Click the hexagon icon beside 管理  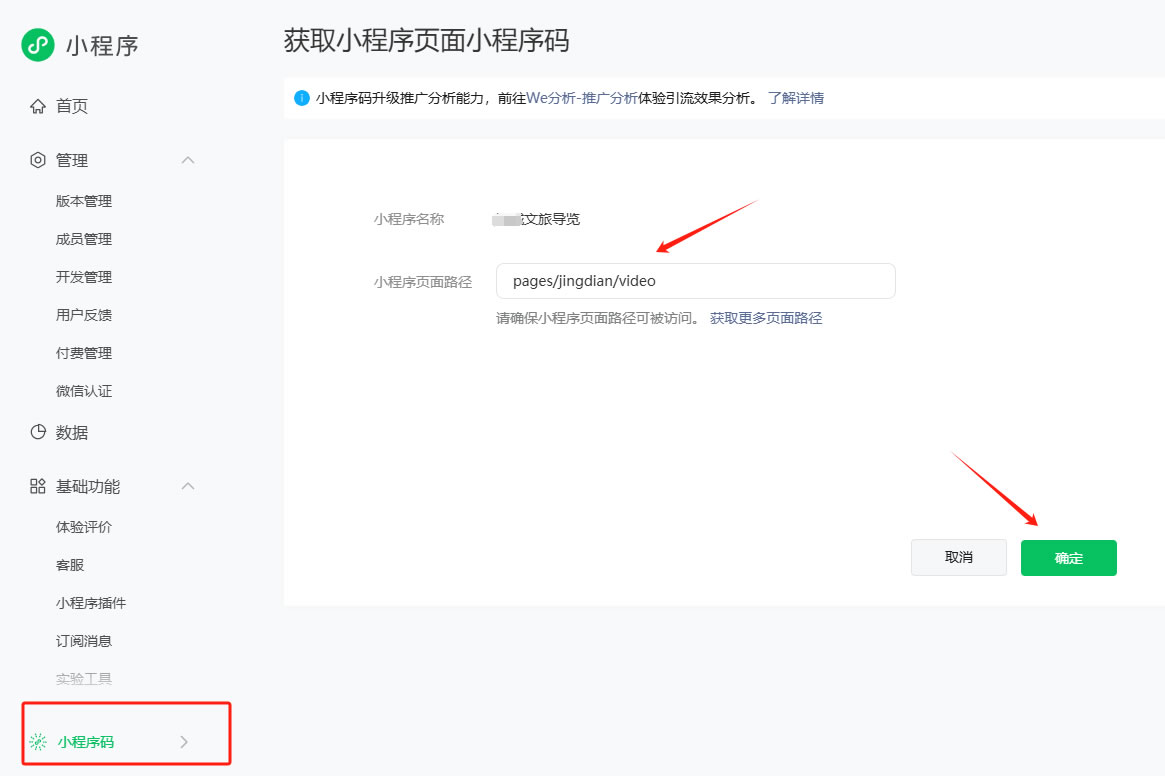tap(38, 160)
